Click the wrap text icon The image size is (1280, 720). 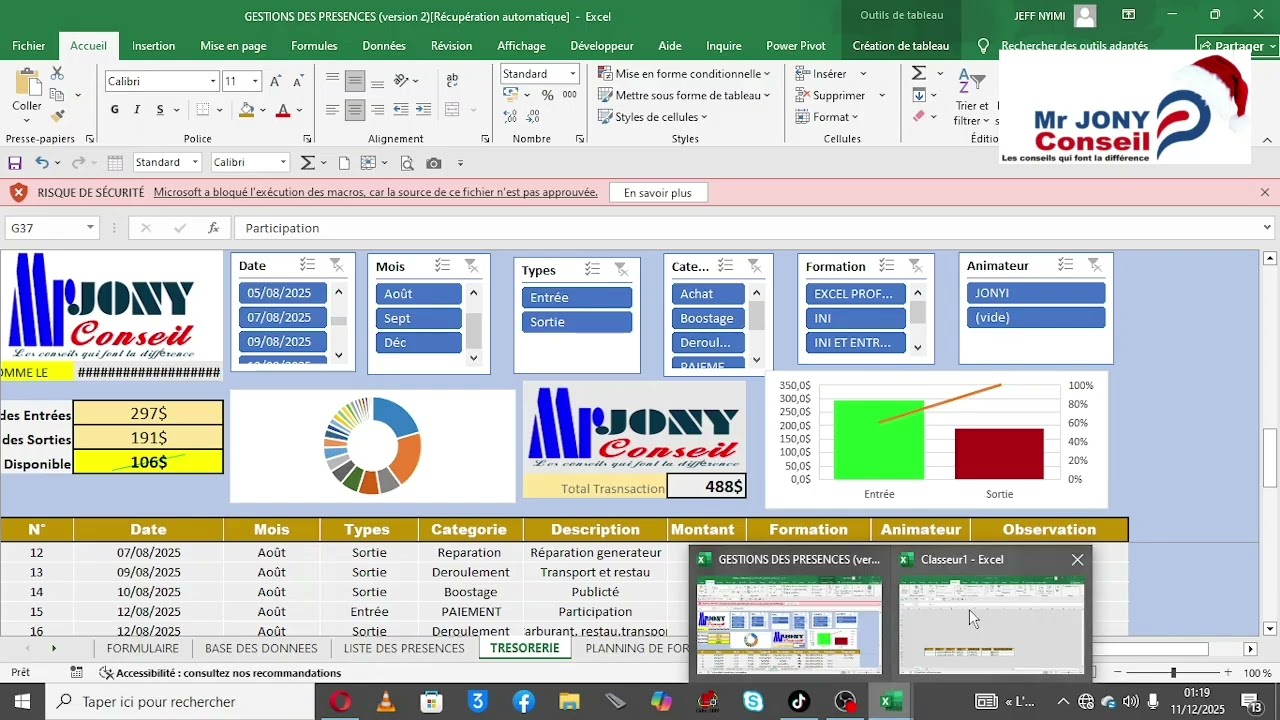click(x=452, y=80)
